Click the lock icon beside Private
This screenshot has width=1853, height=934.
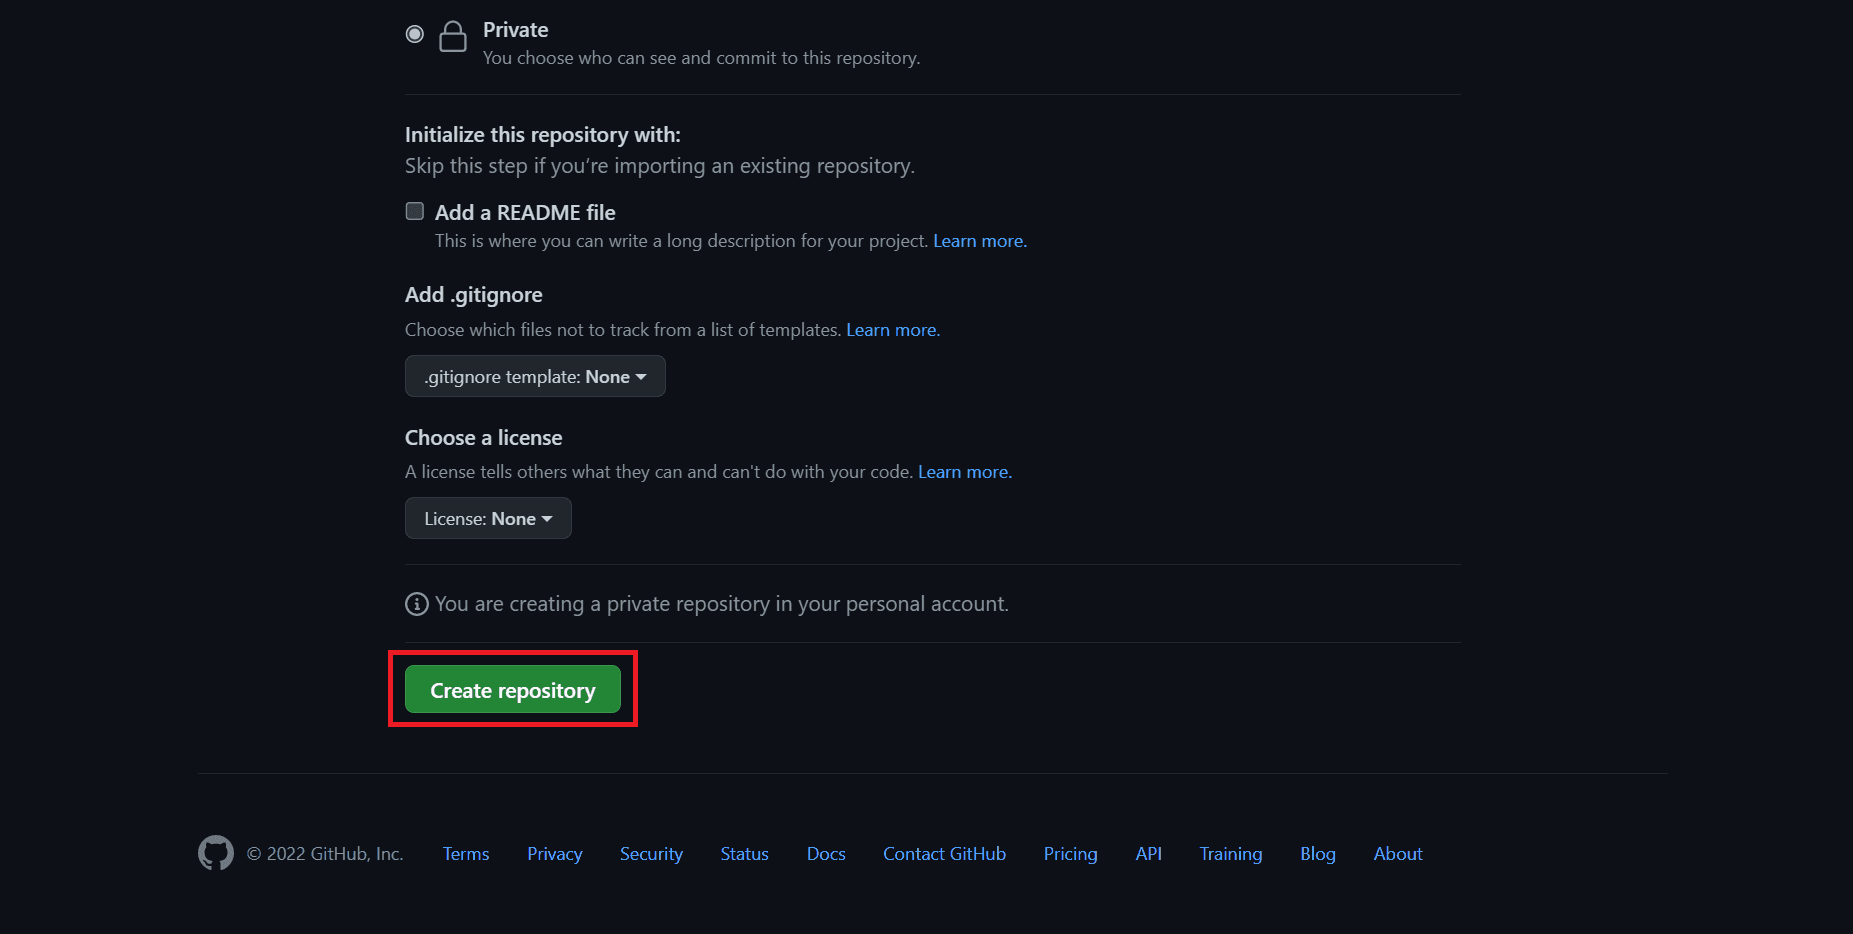coord(453,36)
